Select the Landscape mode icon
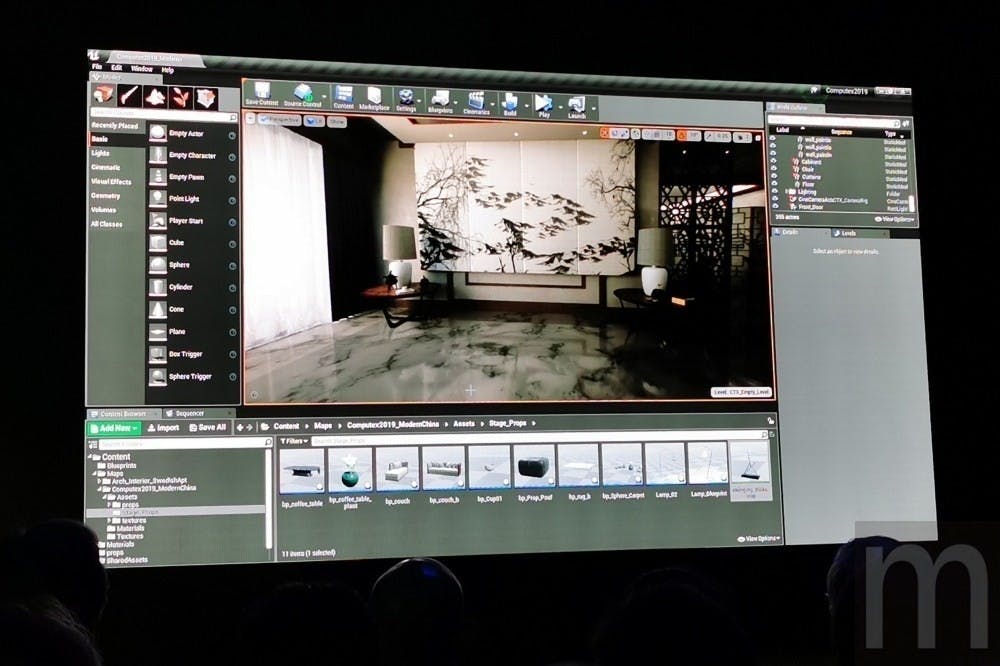 tap(155, 96)
